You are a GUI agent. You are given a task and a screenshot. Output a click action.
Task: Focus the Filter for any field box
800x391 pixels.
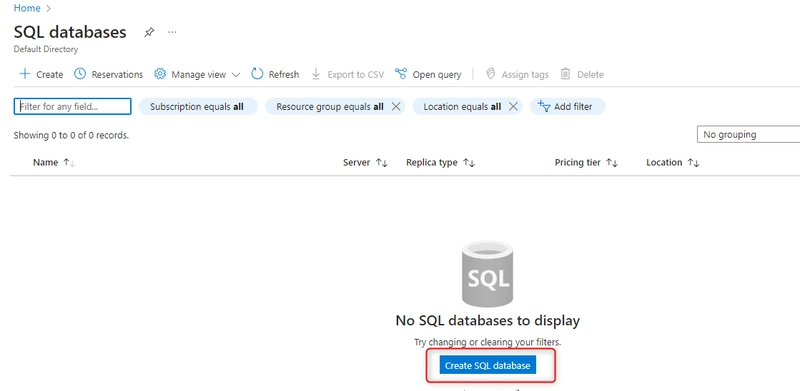(72, 107)
